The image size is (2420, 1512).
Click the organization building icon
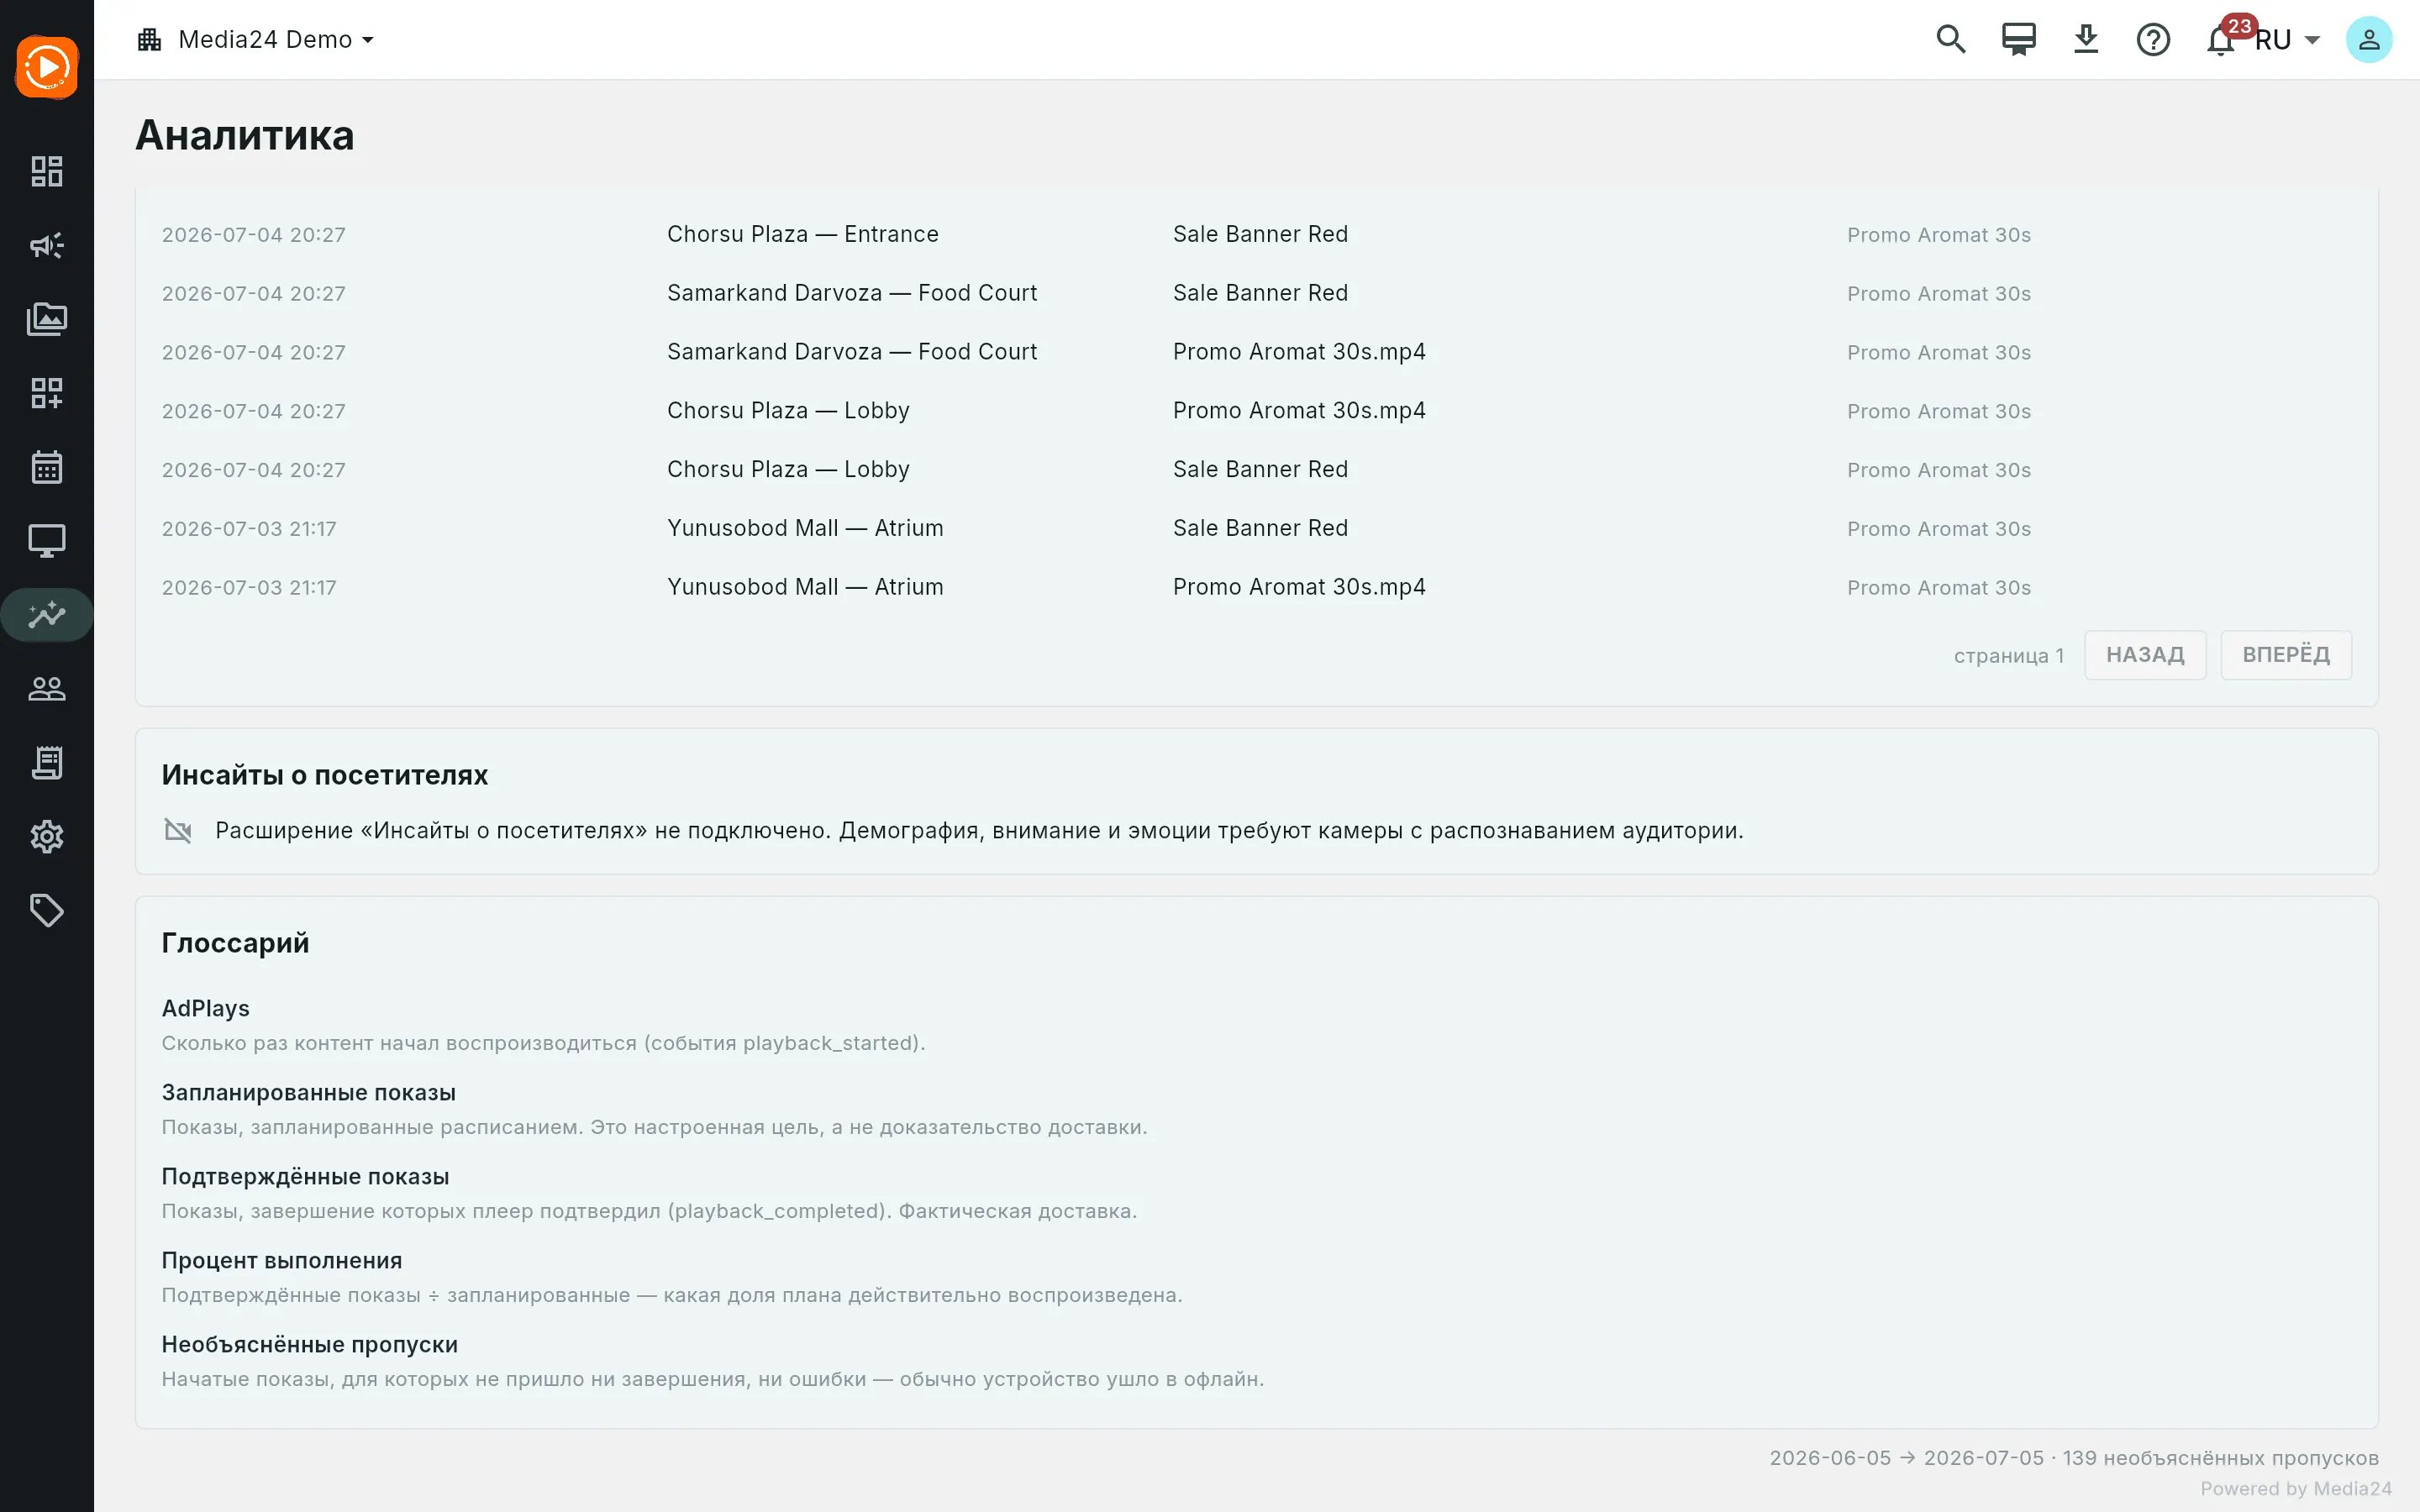[150, 40]
